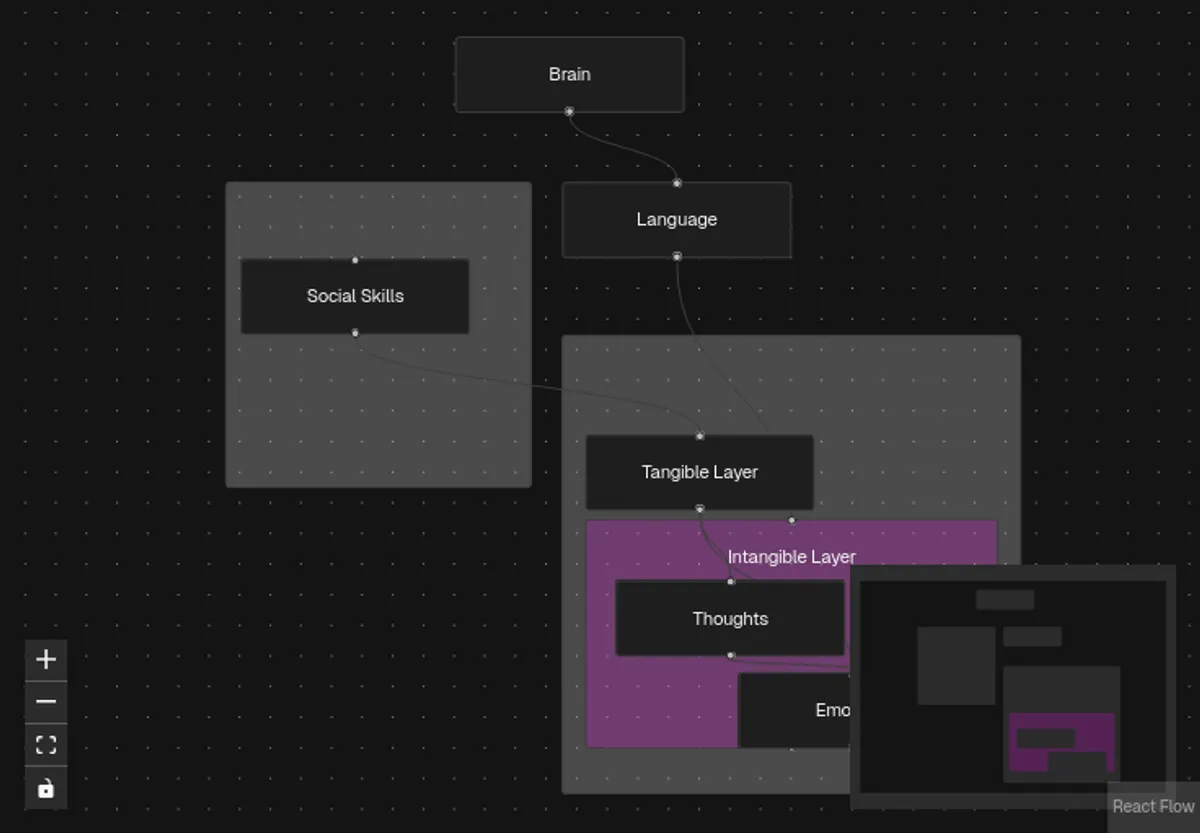Click the Language node bottom handle
The height and width of the screenshot is (833, 1200).
click(x=677, y=257)
